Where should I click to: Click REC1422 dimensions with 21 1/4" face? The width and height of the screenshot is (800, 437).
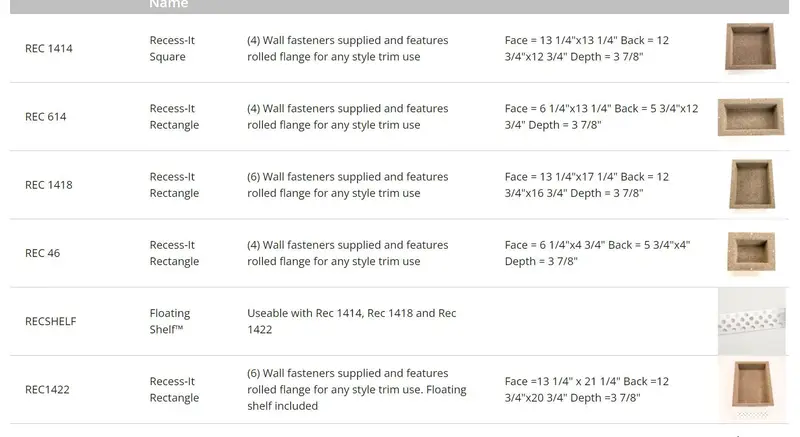[587, 390]
